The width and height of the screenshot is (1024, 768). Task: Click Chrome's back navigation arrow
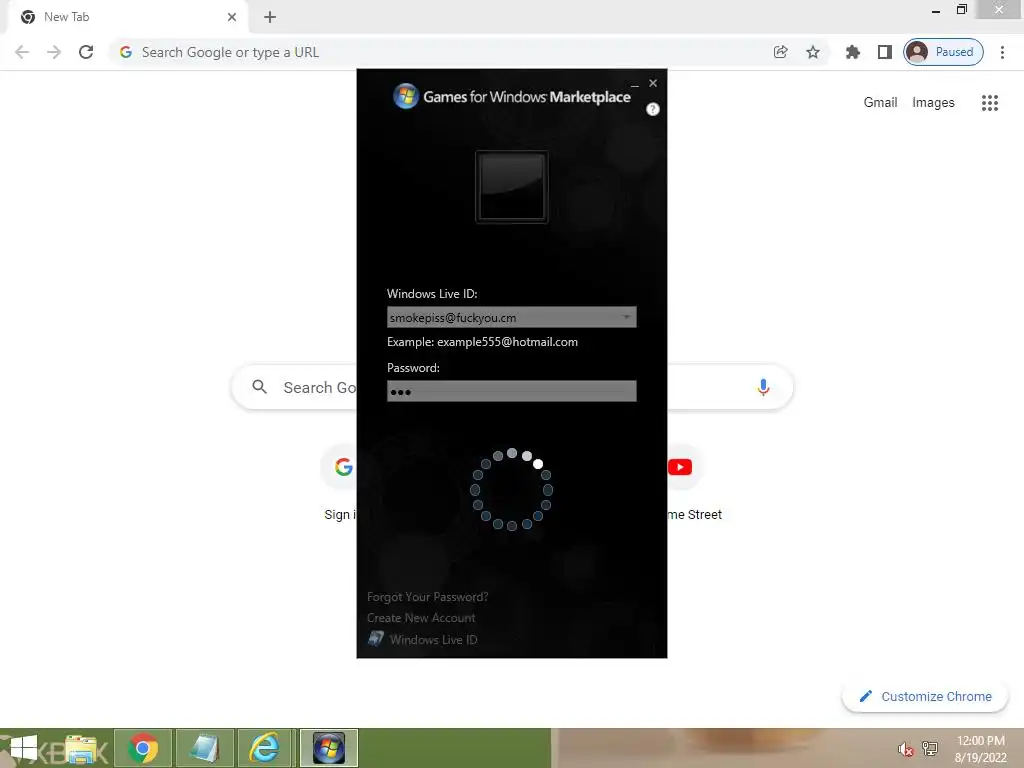(x=22, y=52)
